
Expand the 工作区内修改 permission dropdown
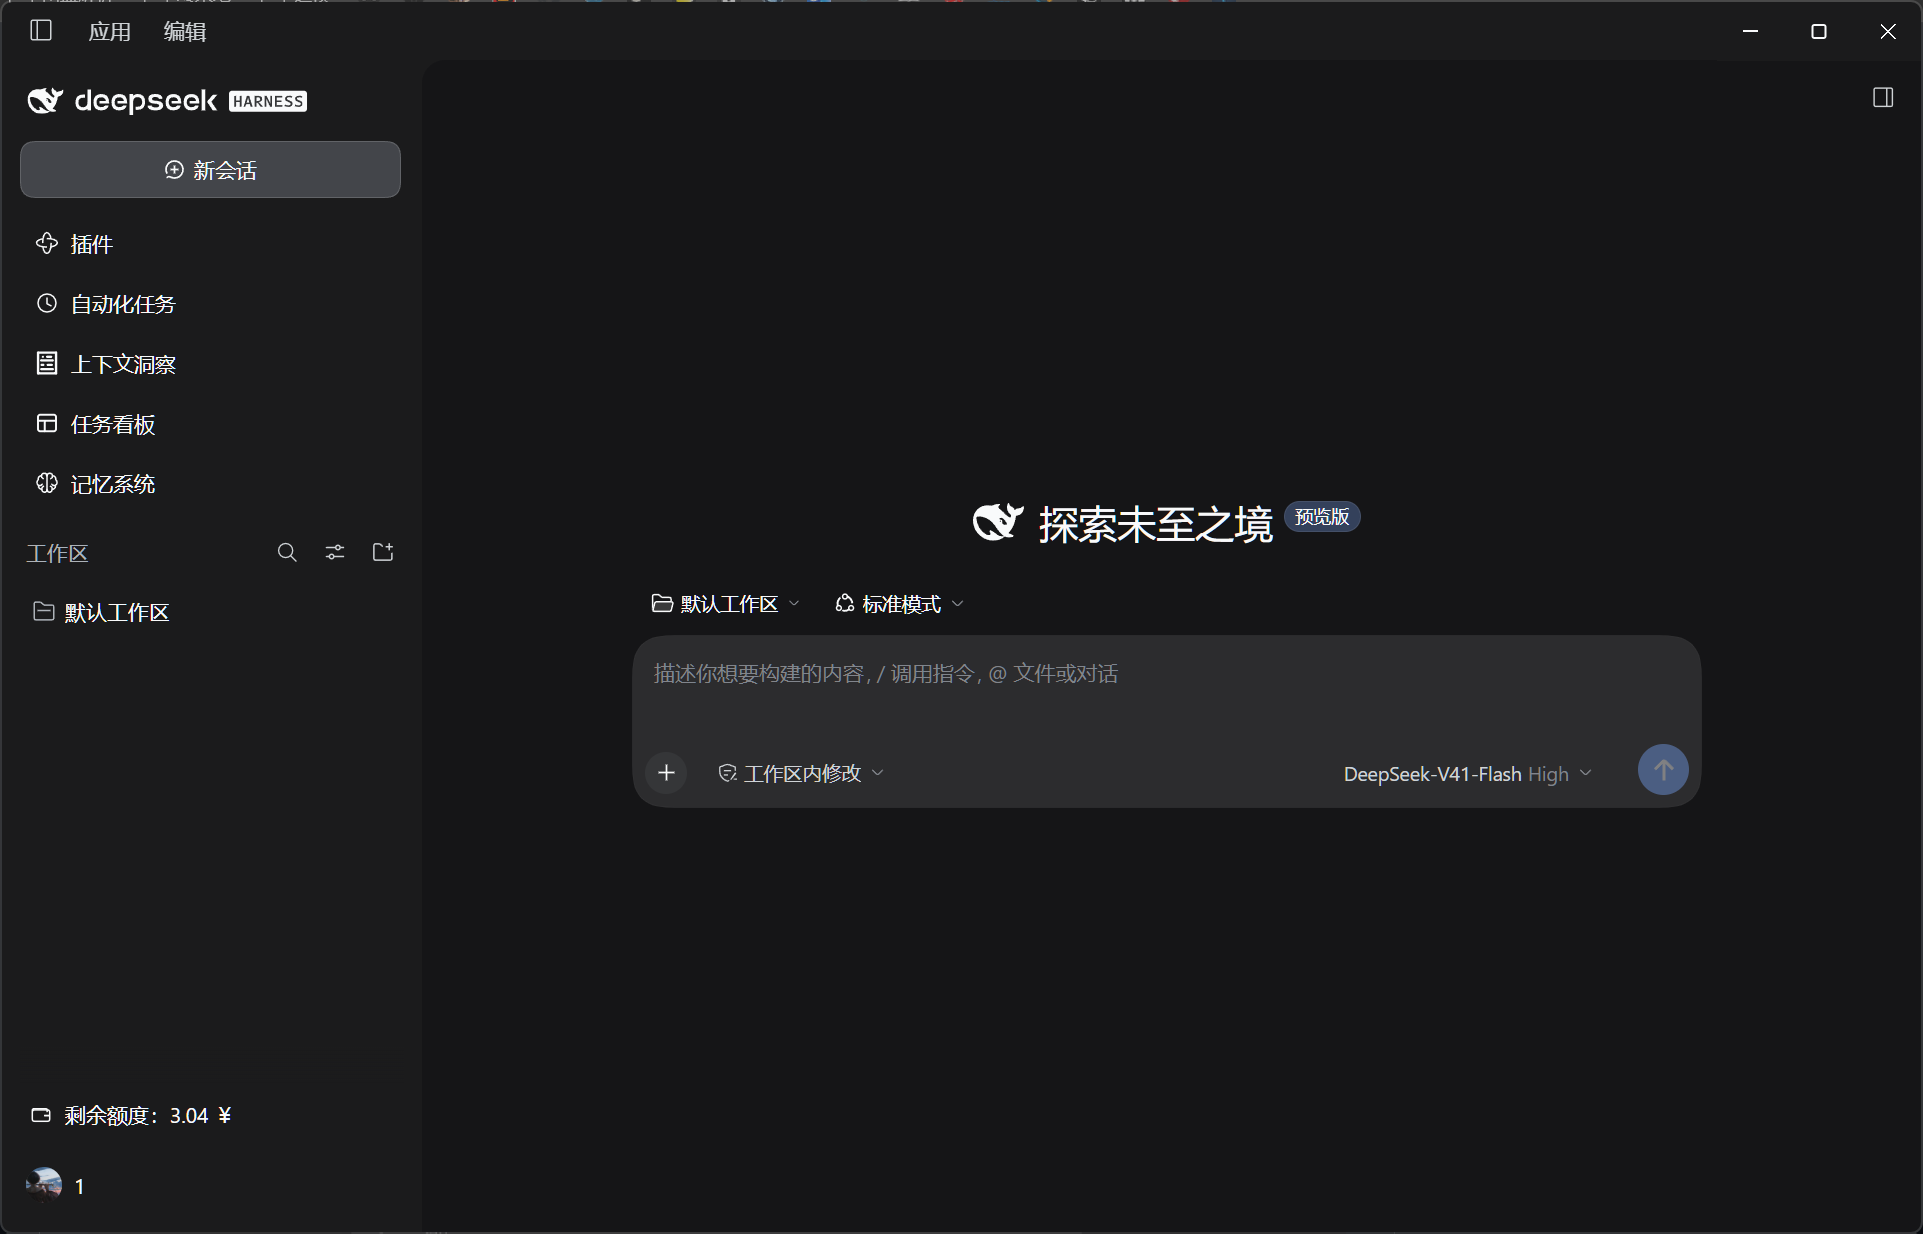(801, 773)
